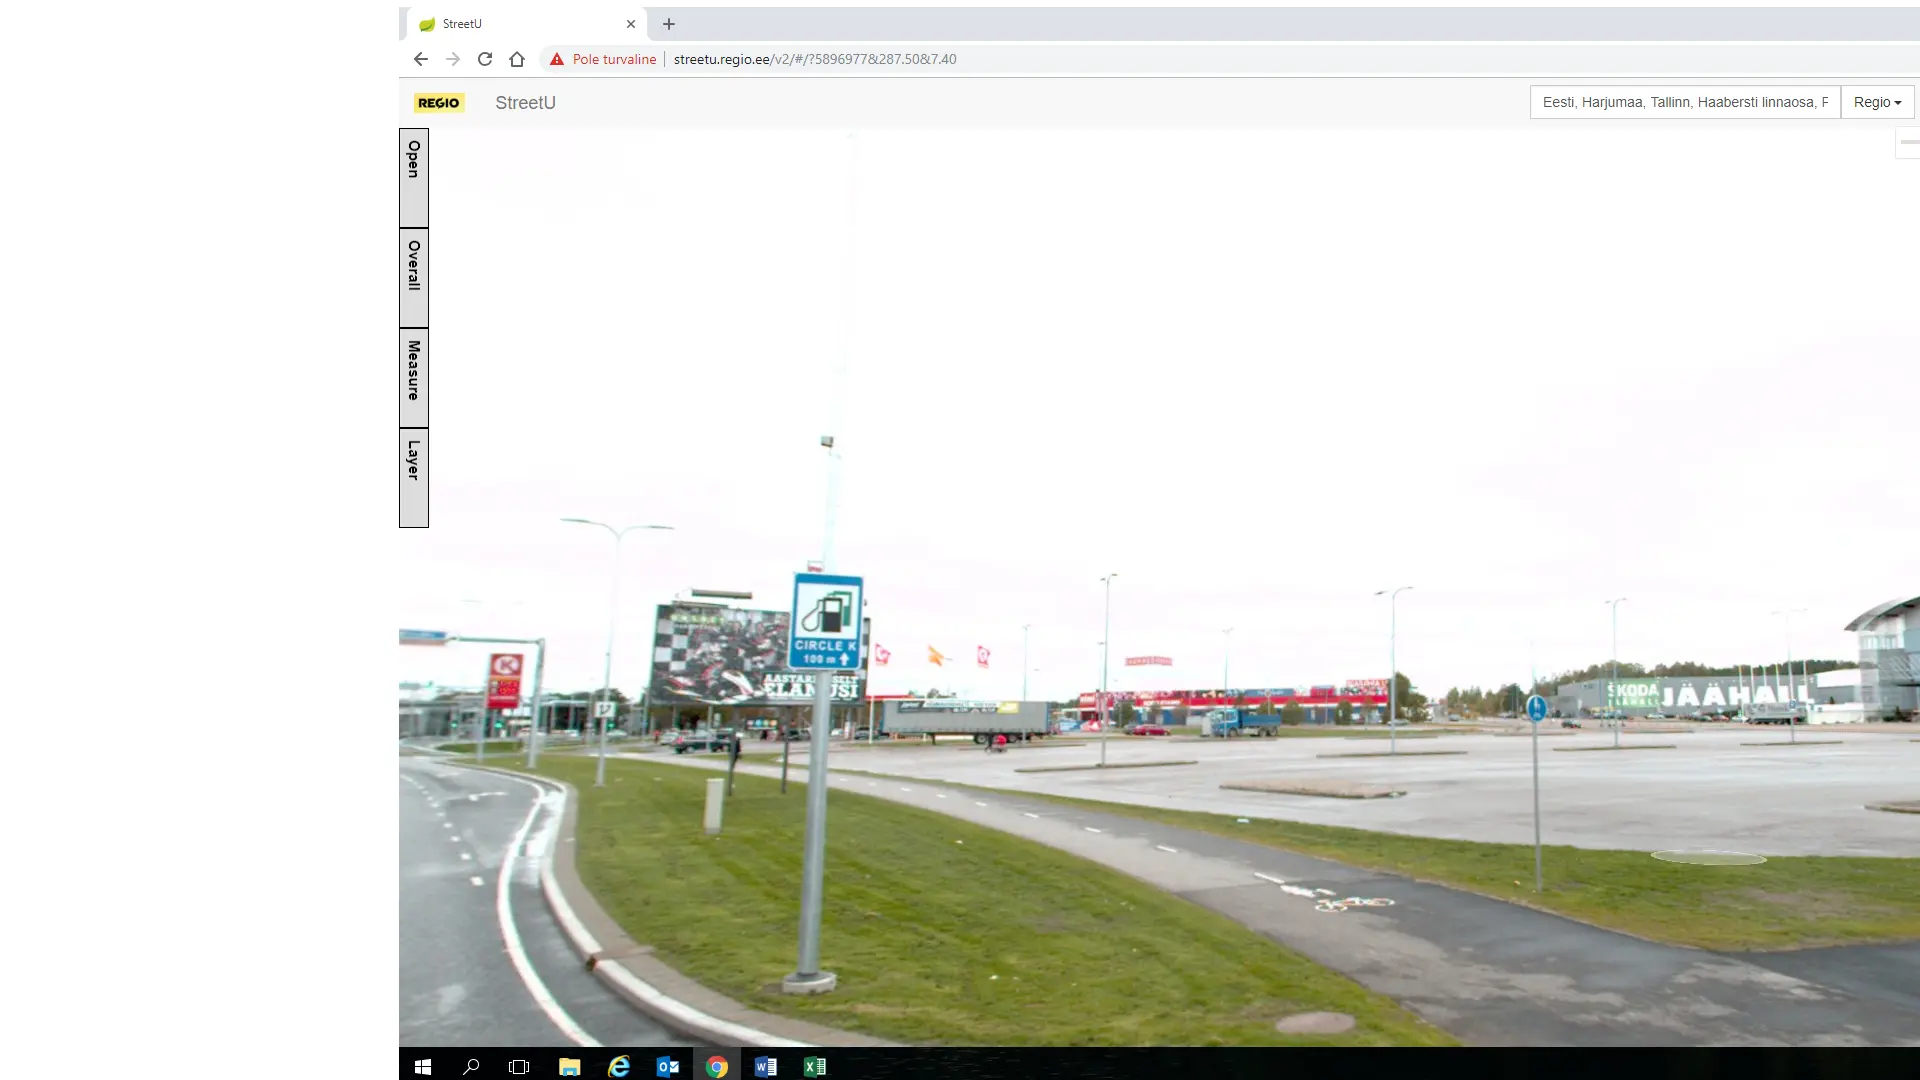This screenshot has width=1920, height=1080.
Task: Click the browser back arrow
Action: (x=421, y=59)
